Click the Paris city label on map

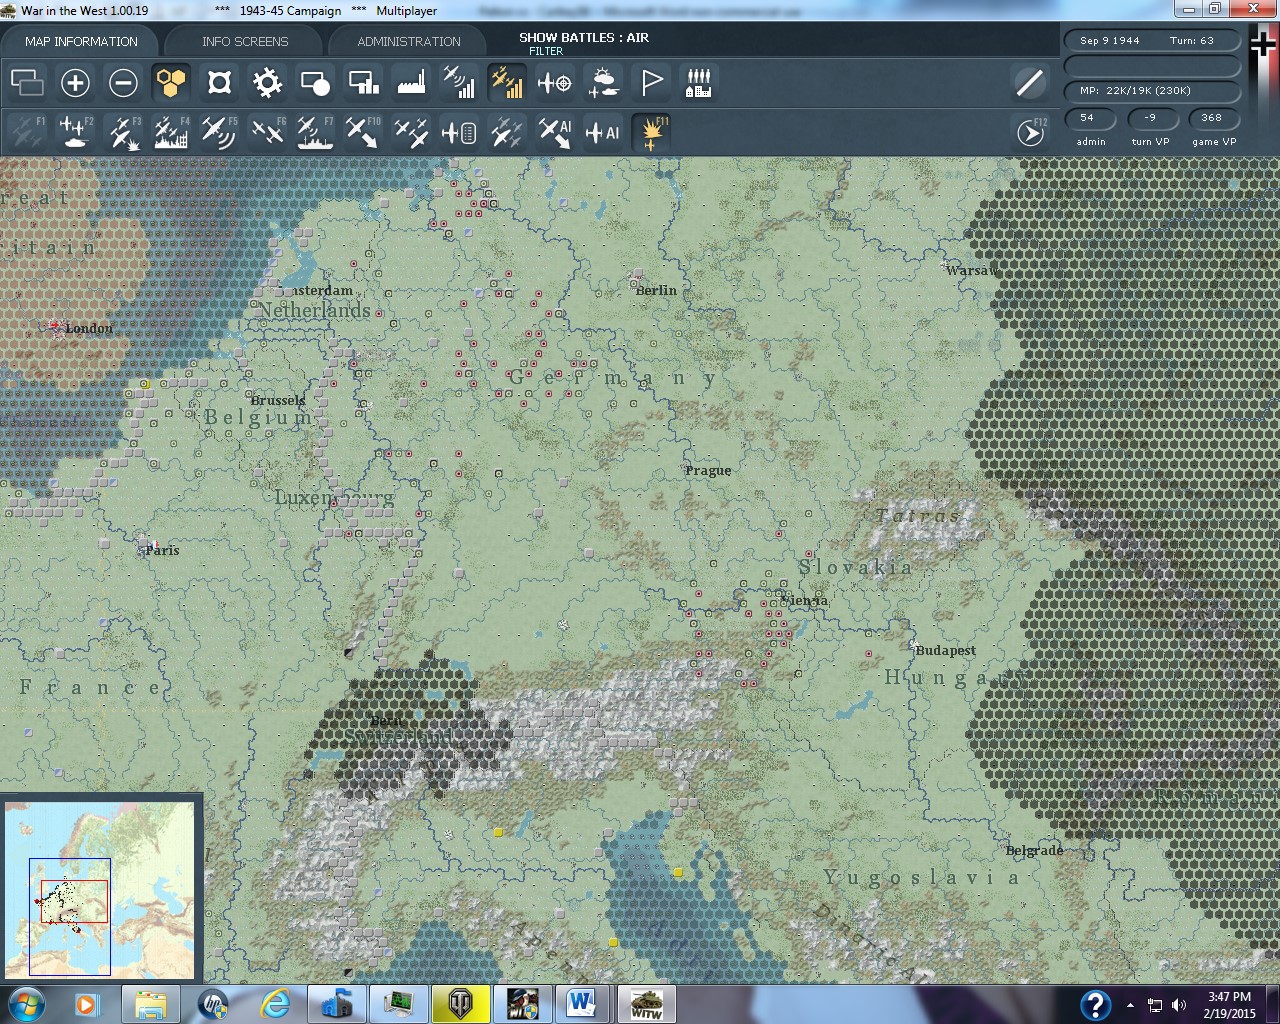click(x=162, y=550)
